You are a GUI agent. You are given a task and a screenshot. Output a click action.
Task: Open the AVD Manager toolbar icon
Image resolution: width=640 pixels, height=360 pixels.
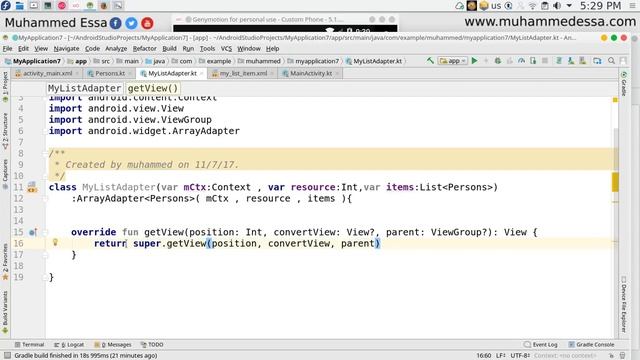pyautogui.click(x=571, y=61)
